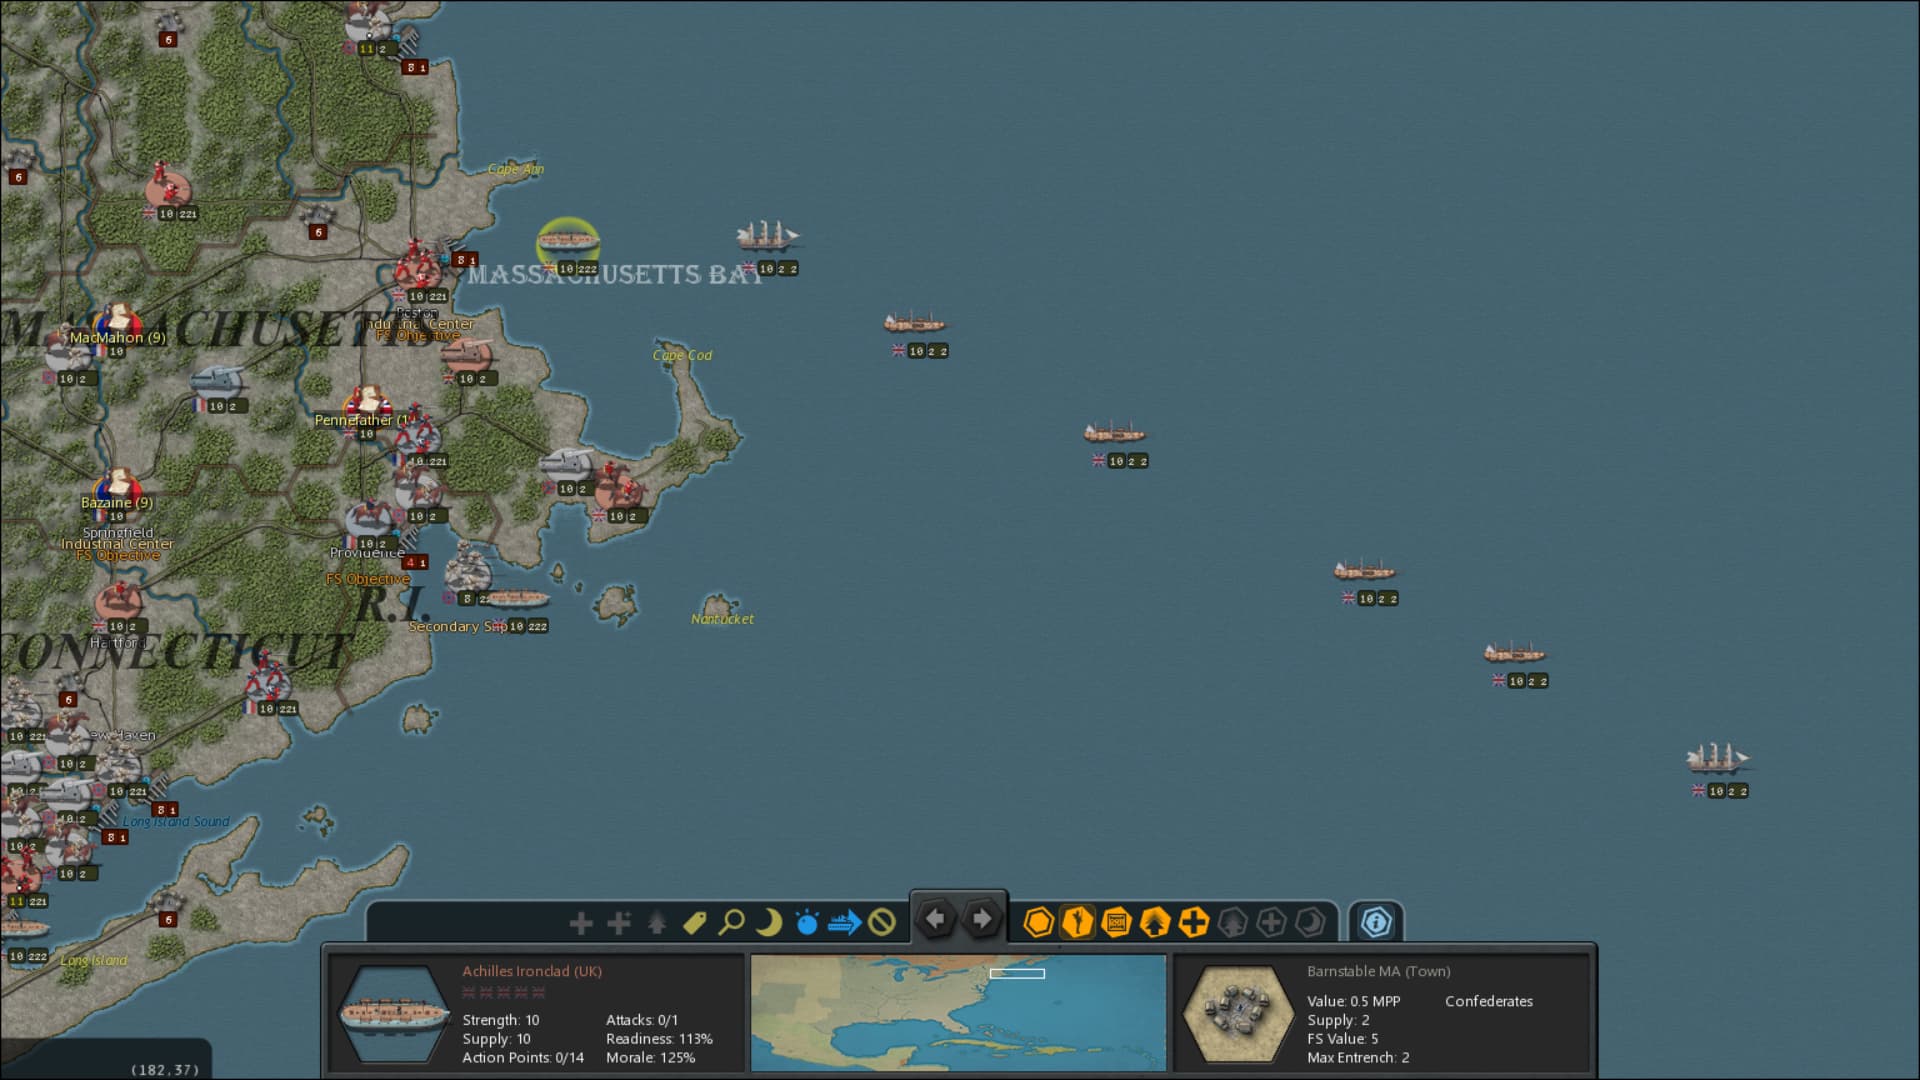This screenshot has width=1920, height=1080.
Task: Click the elite reinforce double-plus icon
Action: [619, 922]
